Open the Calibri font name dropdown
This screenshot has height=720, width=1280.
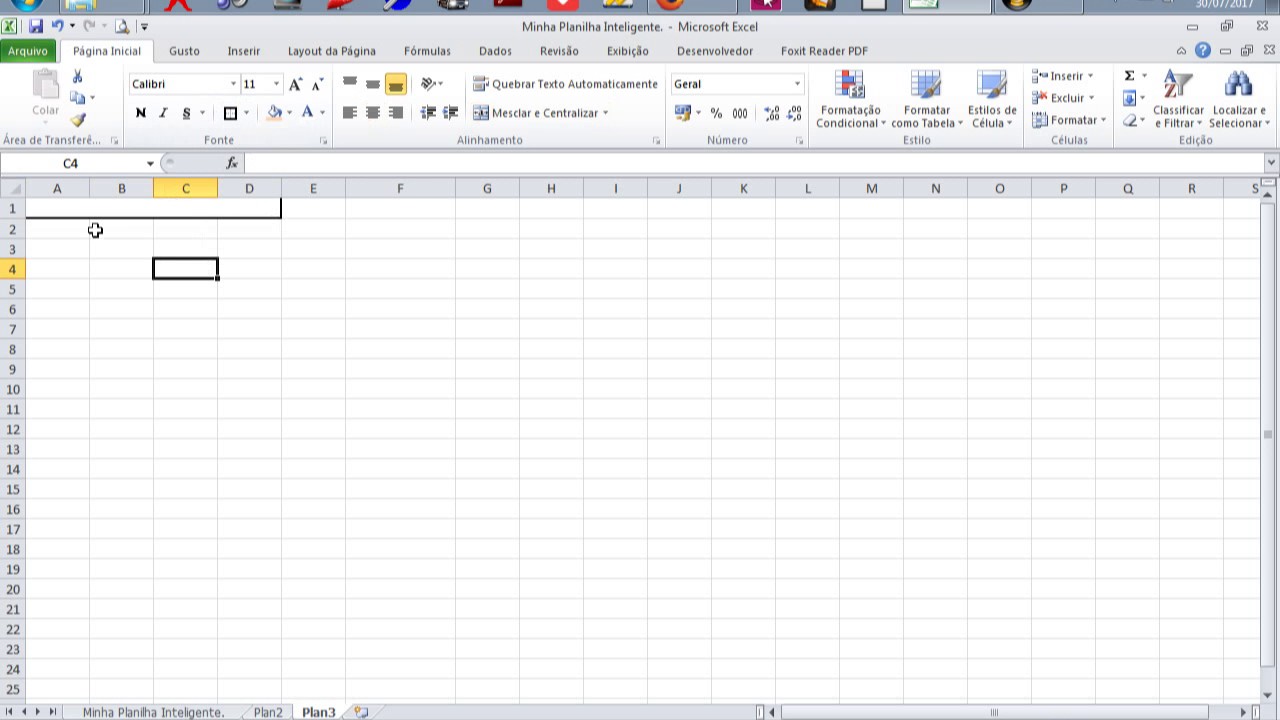[x=233, y=84]
